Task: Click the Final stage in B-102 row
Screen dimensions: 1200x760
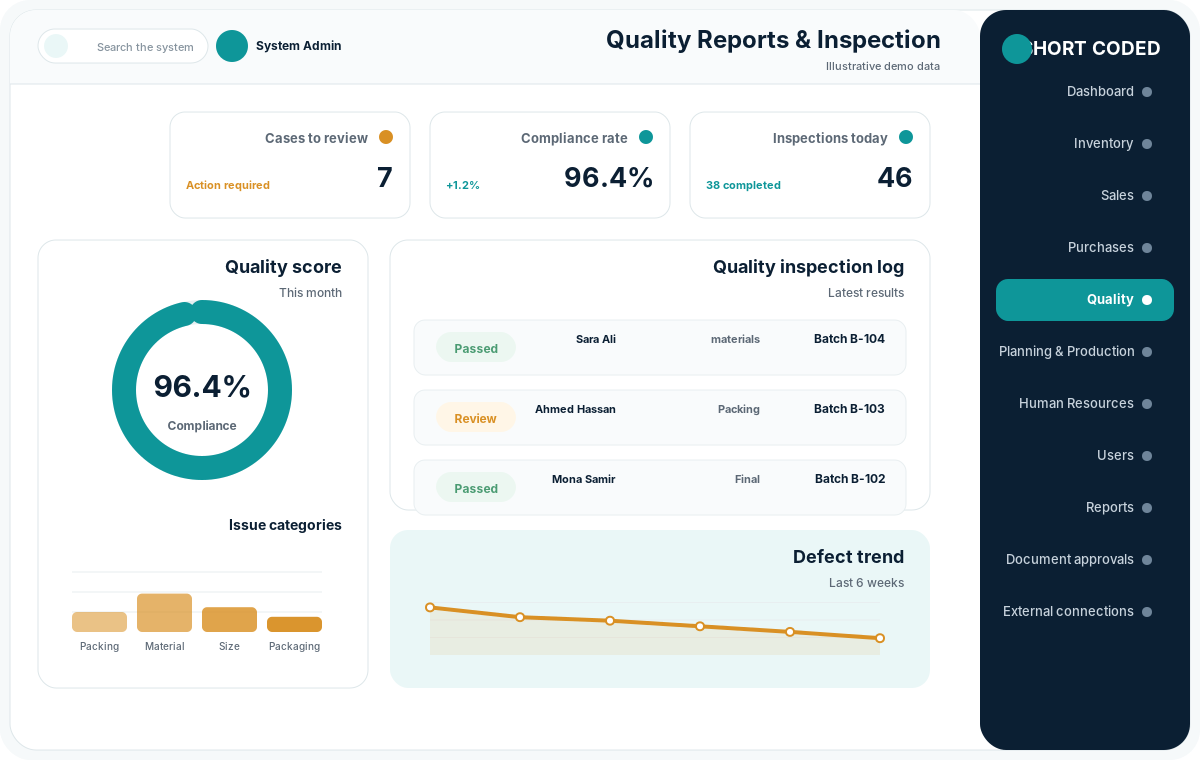Action: [747, 479]
